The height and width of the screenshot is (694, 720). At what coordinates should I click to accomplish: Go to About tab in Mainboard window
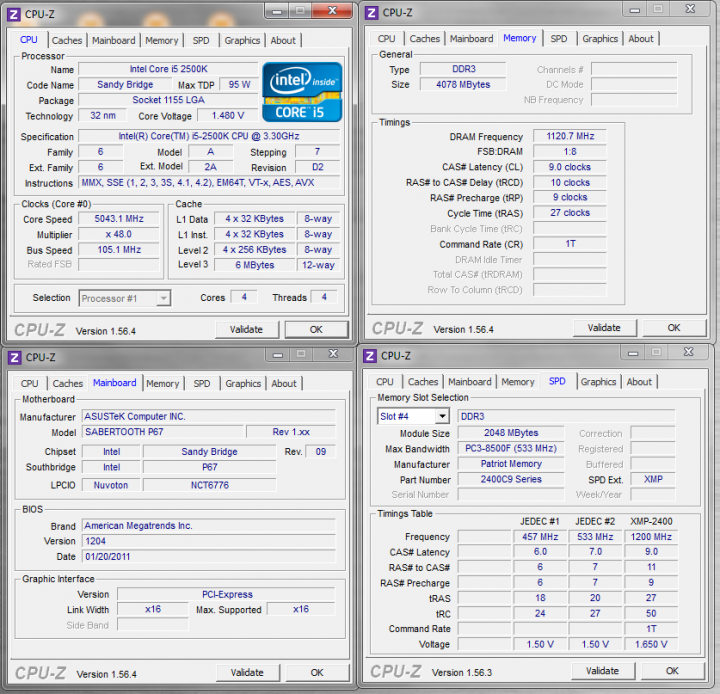coord(284,384)
